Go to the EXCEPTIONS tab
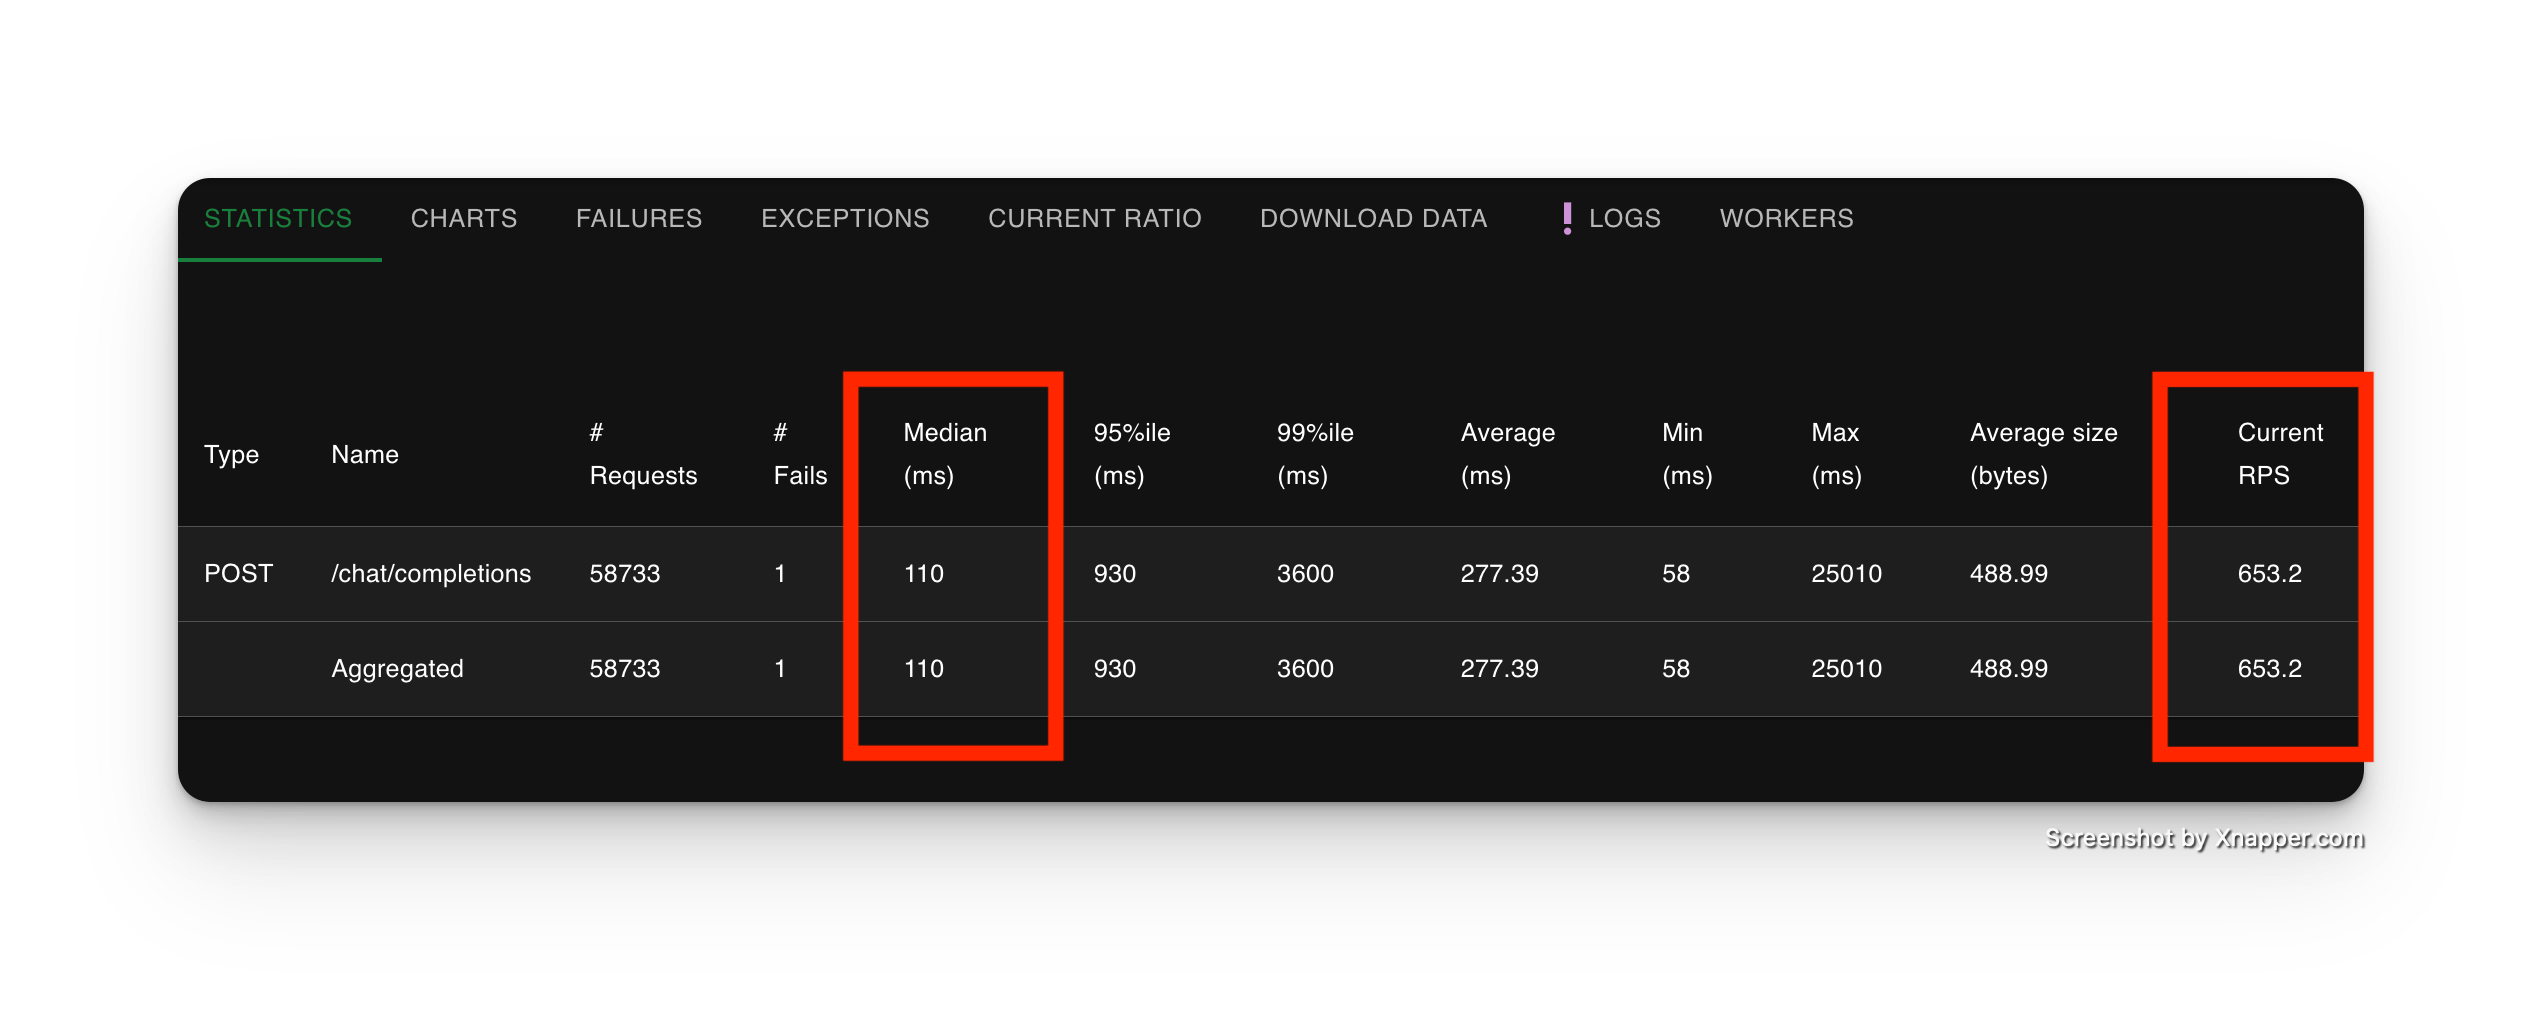Image resolution: width=2542 pixels, height=1030 pixels. coord(845,218)
